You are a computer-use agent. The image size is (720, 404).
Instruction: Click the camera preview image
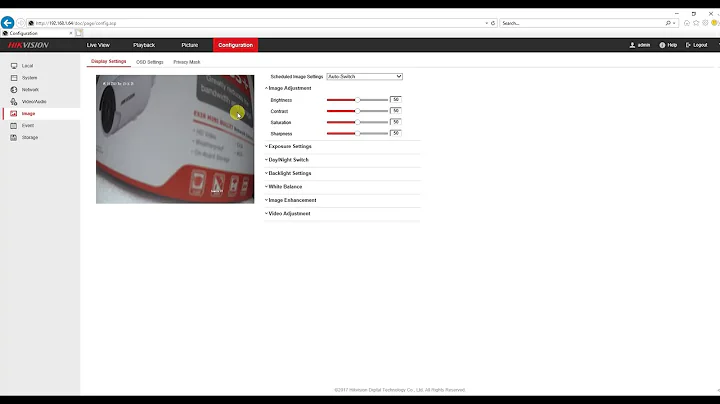click(x=175, y=139)
